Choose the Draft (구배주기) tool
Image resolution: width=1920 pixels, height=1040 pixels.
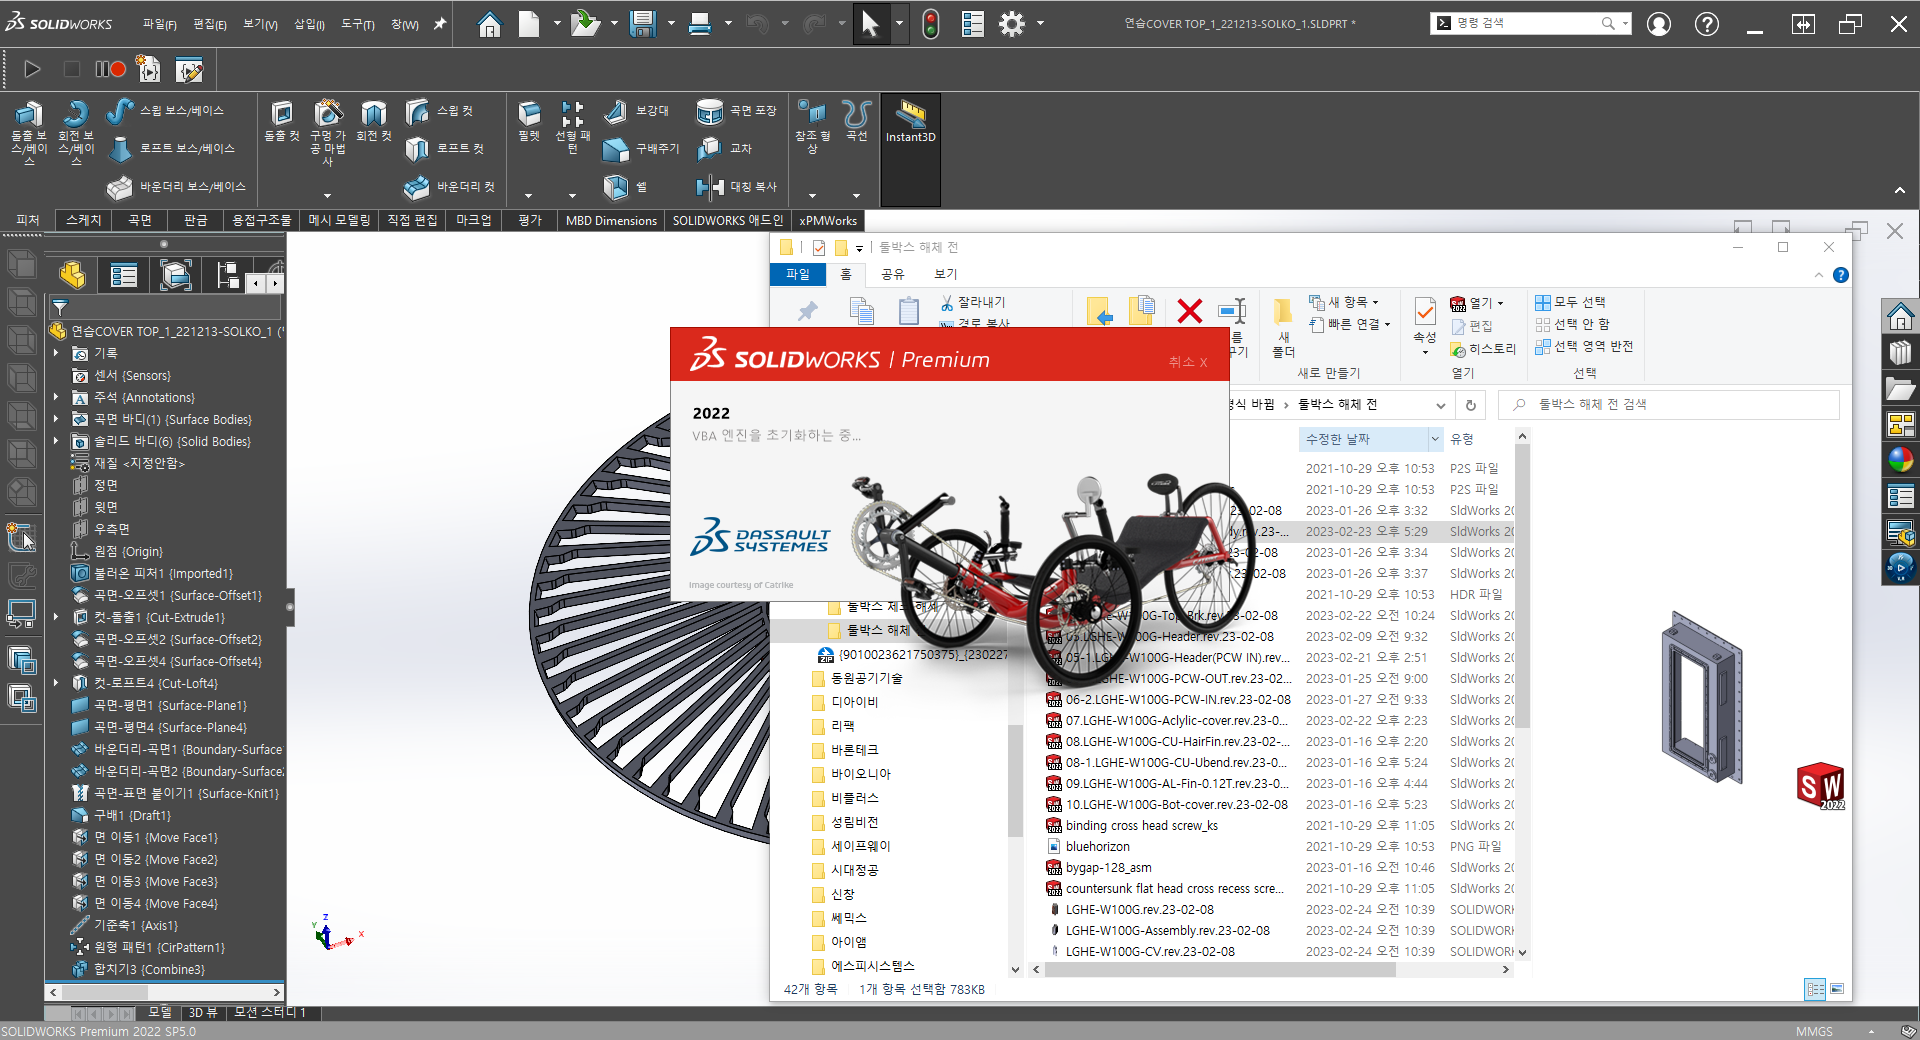tap(641, 148)
